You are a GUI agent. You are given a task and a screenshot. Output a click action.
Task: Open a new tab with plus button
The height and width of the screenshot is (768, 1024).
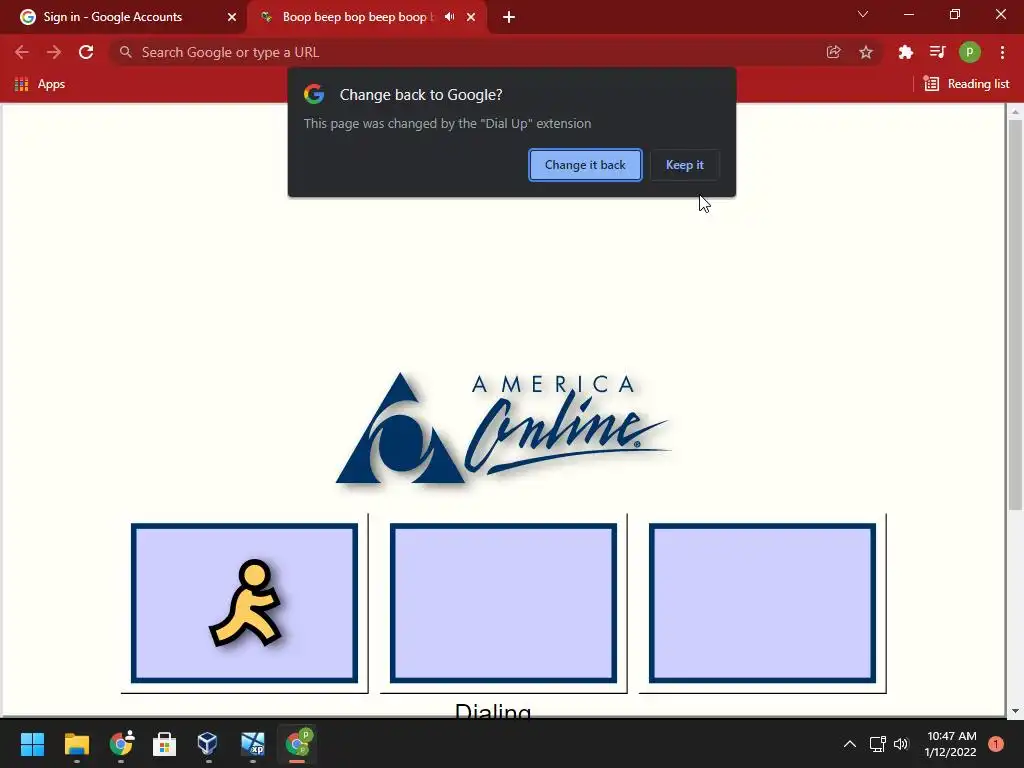[x=509, y=17]
